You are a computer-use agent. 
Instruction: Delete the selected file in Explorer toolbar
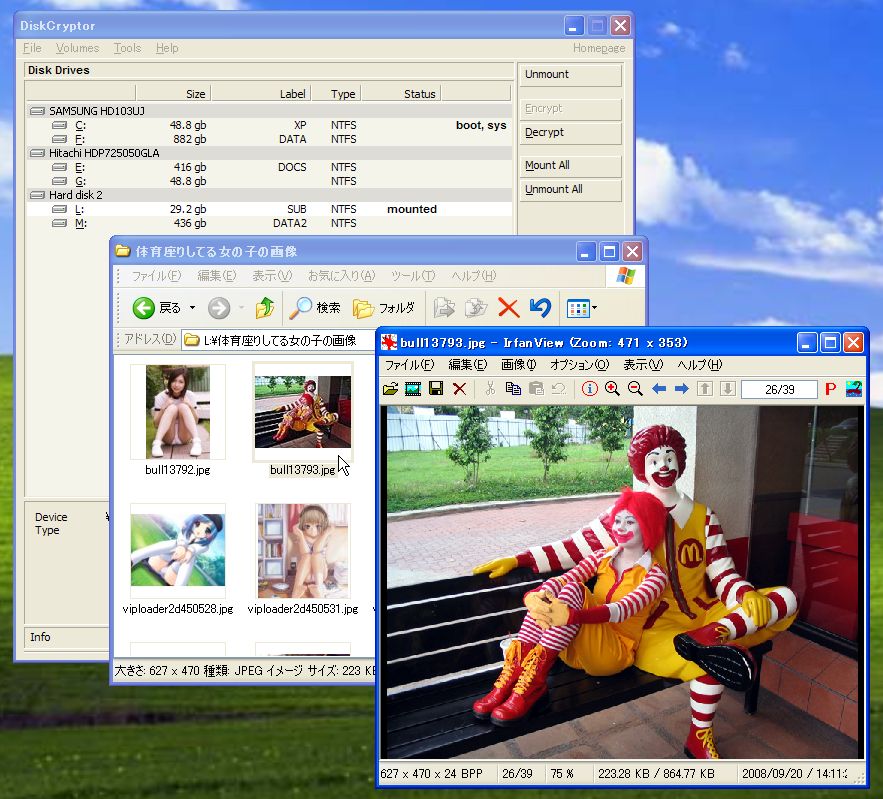(509, 308)
